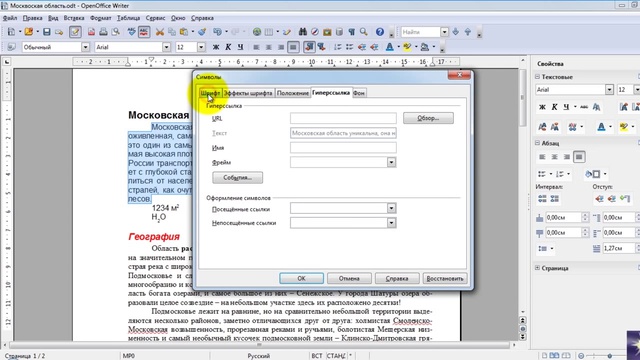Switch to the Положение tab
This screenshot has height=360, width=640.
293,93
